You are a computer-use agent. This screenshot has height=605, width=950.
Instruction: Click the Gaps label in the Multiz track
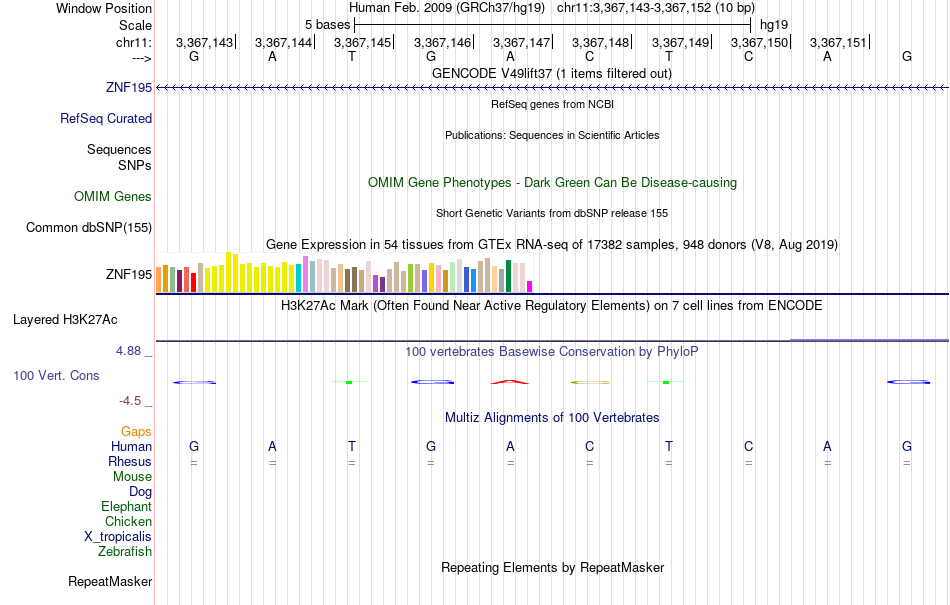point(136,431)
